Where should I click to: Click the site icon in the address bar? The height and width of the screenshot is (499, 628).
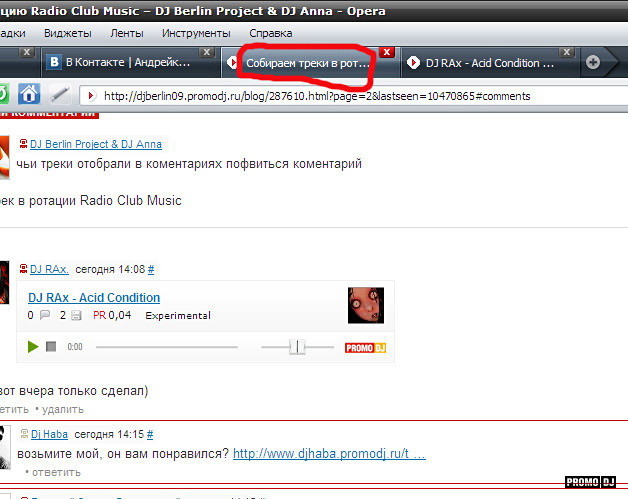pyautogui.click(x=91, y=96)
